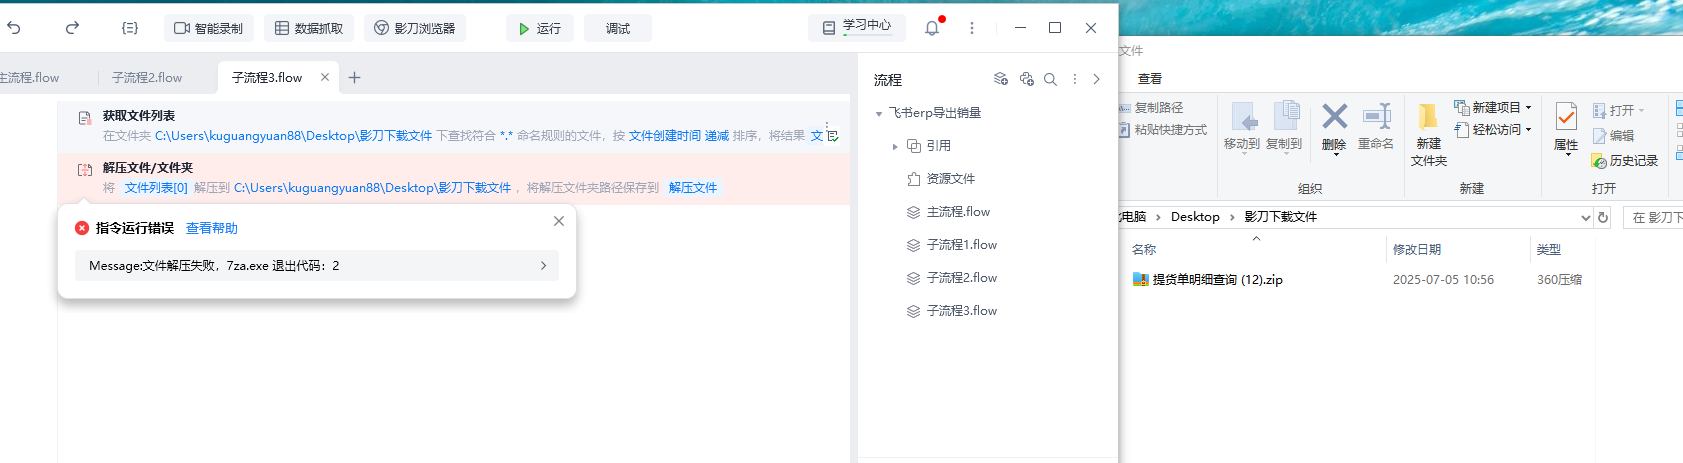The image size is (1683, 463).
Task: Open 流程 panel more options
Action: tap(1075, 79)
